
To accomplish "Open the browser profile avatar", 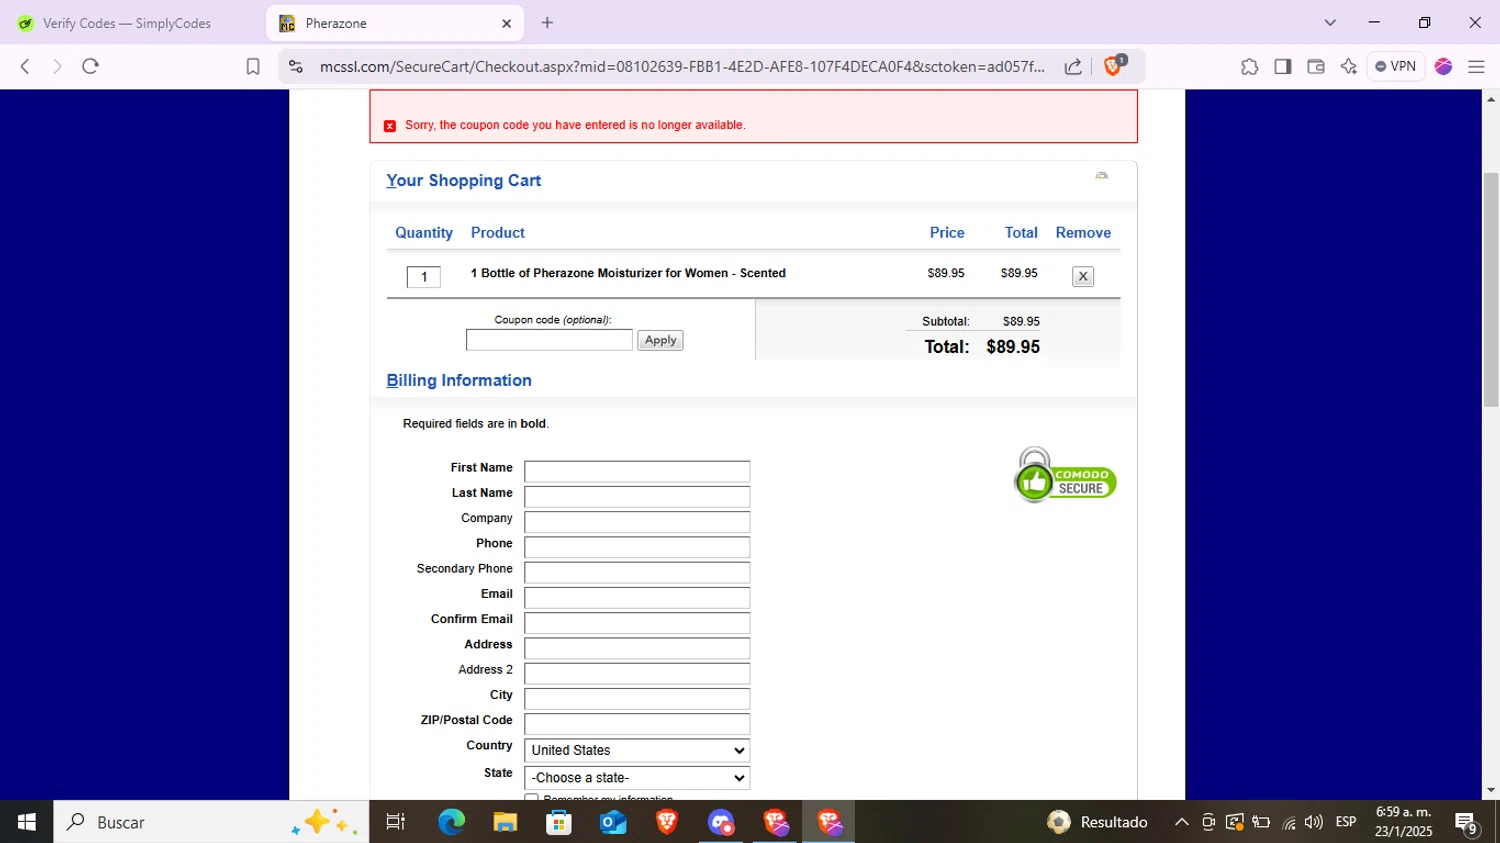I will (1443, 66).
